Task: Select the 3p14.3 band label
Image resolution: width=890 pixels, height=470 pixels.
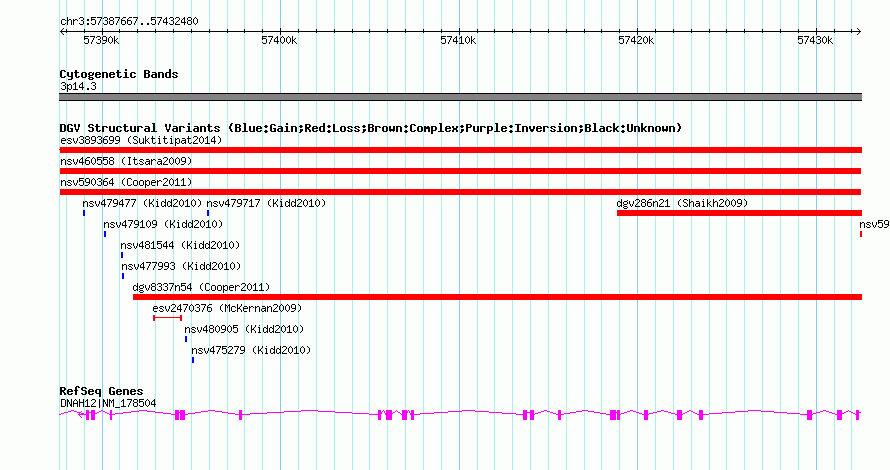Action: click(78, 86)
